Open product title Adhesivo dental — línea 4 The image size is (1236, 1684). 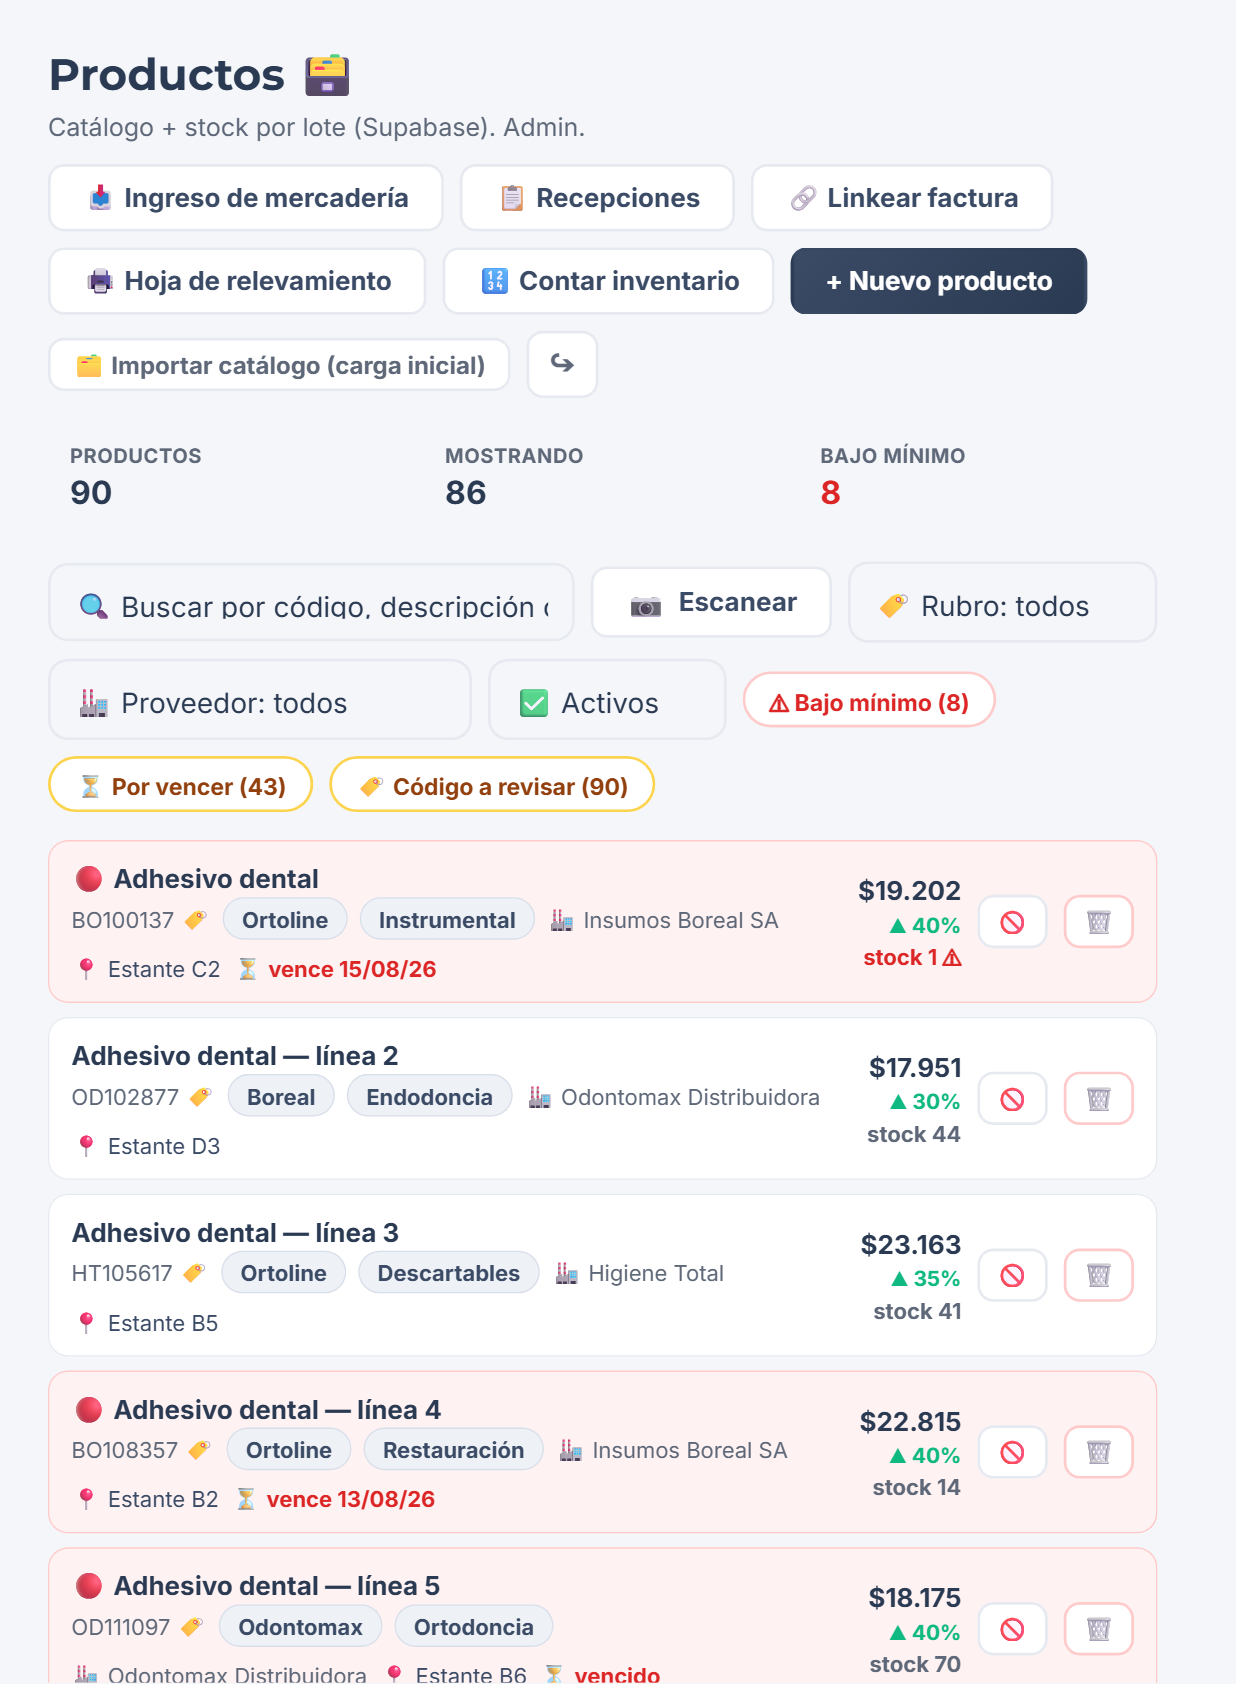pyautogui.click(x=277, y=1410)
